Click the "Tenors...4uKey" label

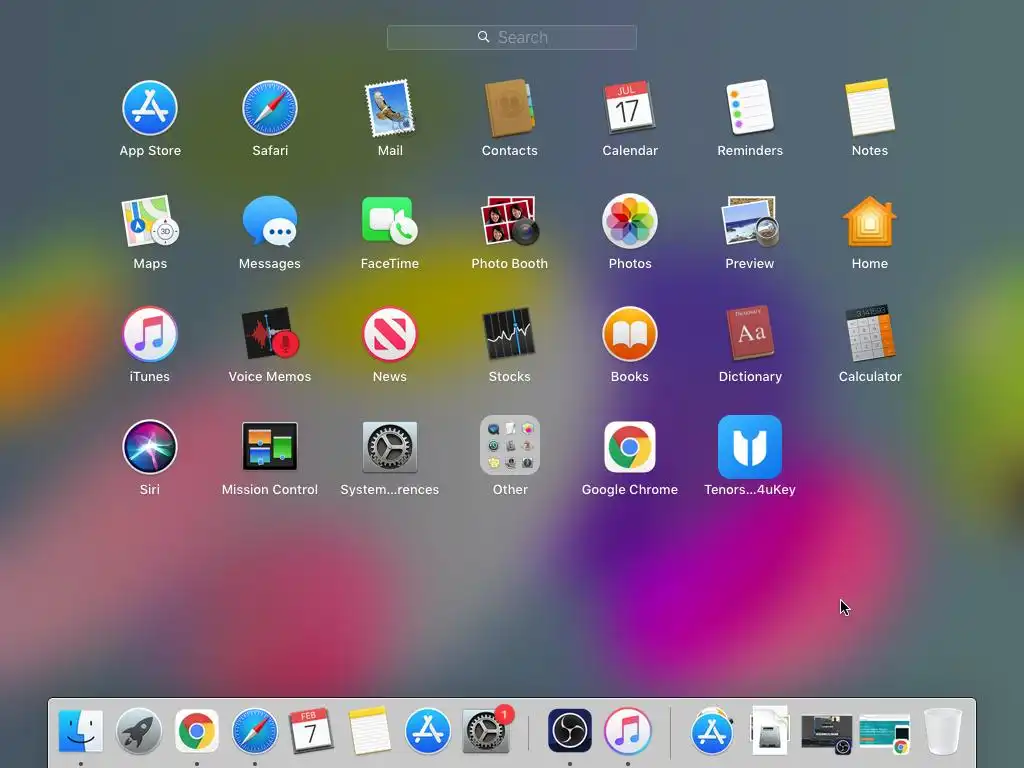750,490
